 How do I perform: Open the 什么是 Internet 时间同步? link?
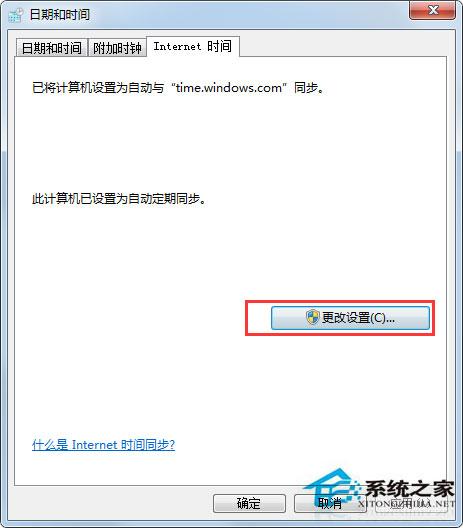click(x=103, y=445)
